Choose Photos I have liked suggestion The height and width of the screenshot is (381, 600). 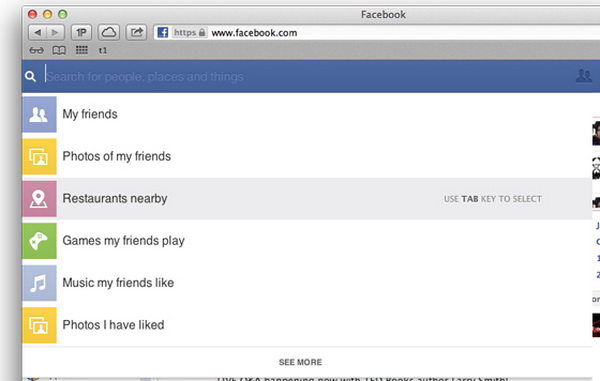(307, 325)
